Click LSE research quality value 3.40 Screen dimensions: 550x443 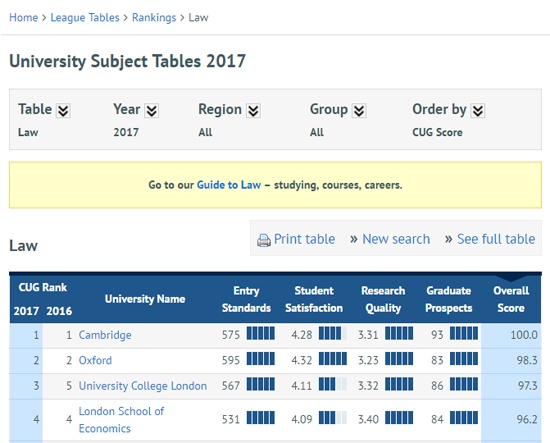pyautogui.click(x=368, y=419)
